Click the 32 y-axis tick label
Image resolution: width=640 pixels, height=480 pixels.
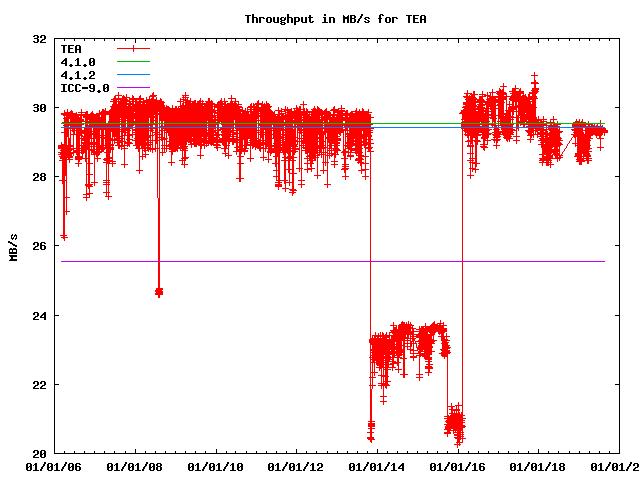click(38, 39)
